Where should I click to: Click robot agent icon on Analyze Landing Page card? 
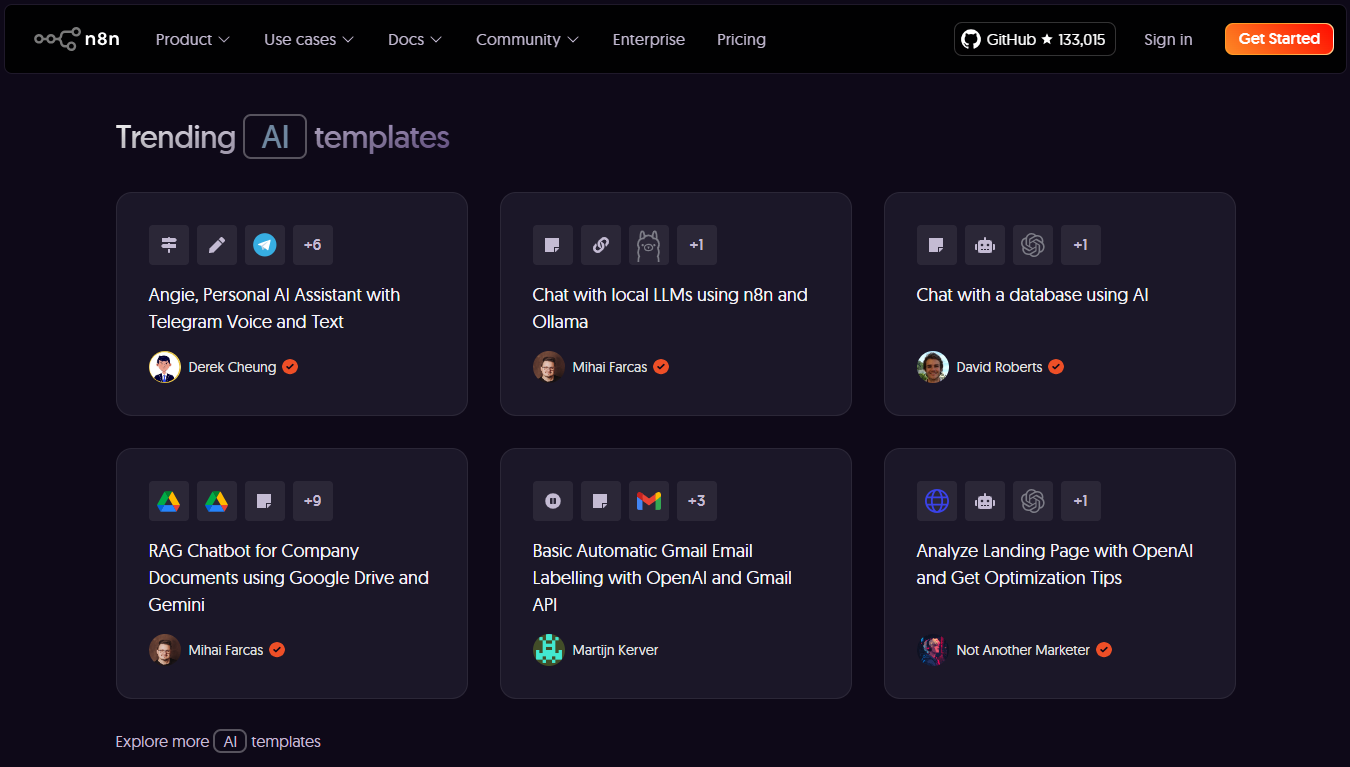coord(985,501)
